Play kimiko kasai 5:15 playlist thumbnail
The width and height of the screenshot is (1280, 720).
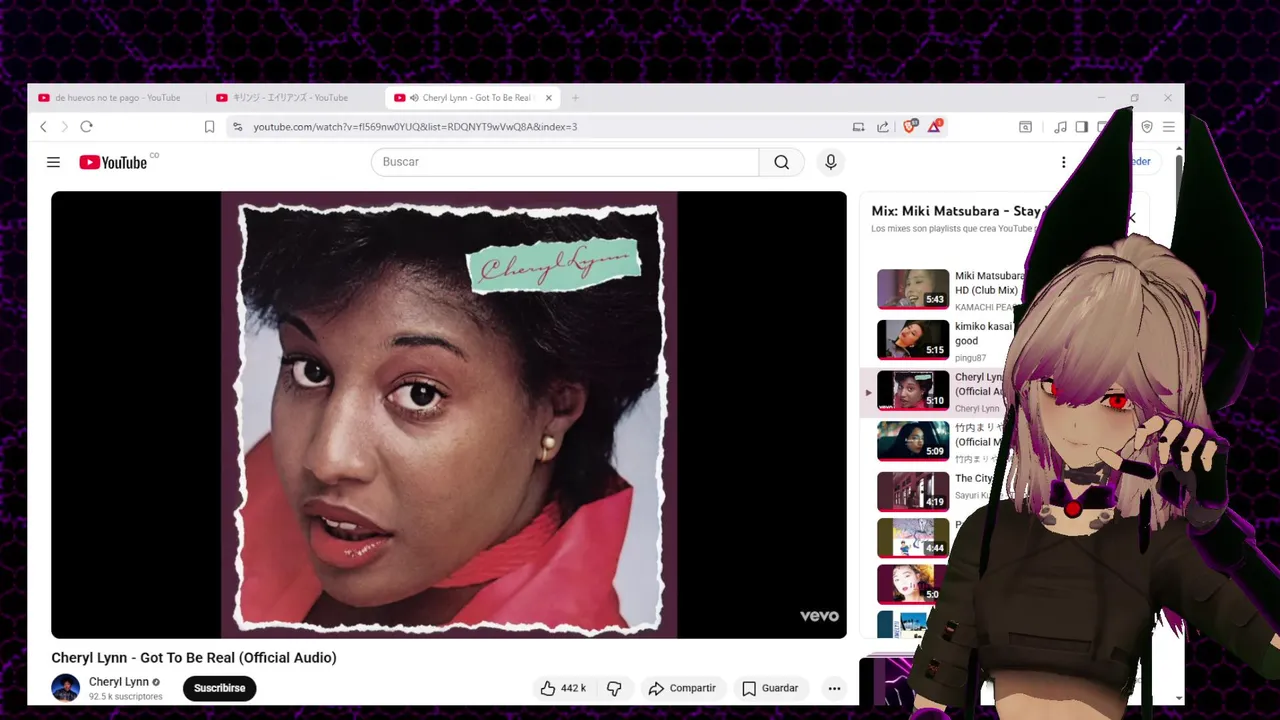point(913,340)
